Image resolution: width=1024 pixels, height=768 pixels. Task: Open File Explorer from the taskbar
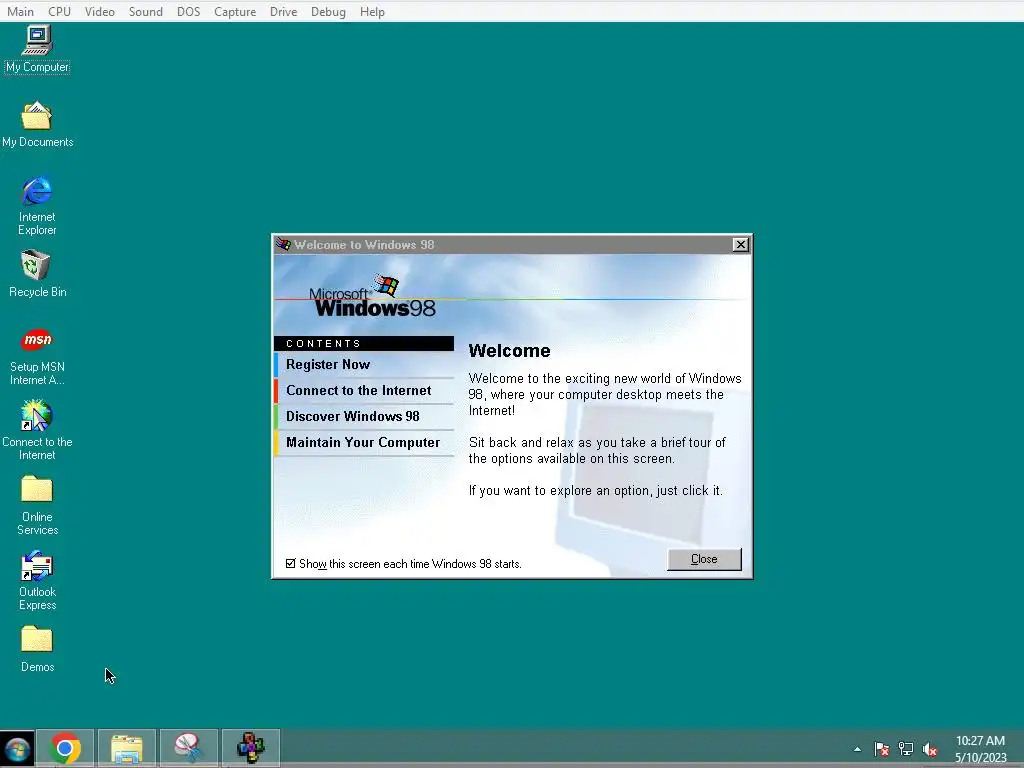pyautogui.click(x=127, y=748)
